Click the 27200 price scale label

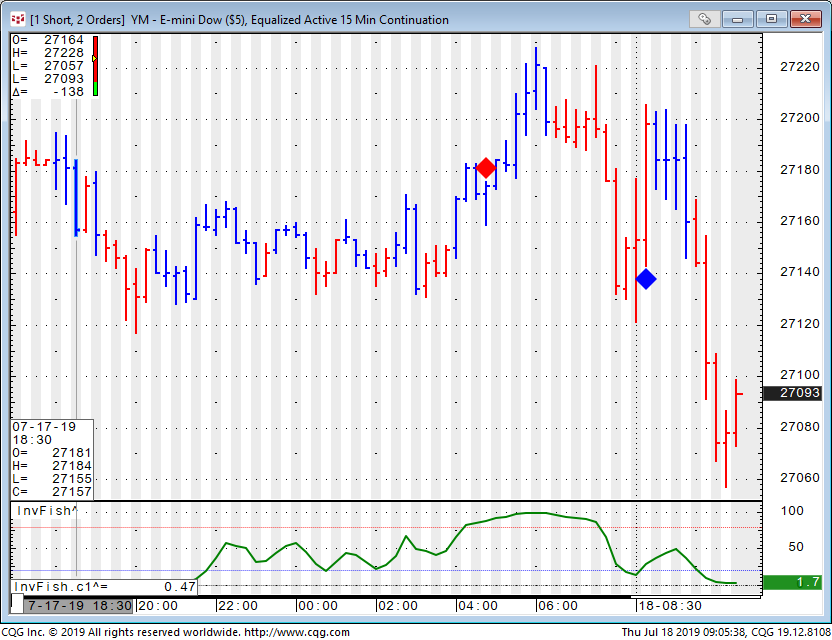click(798, 118)
